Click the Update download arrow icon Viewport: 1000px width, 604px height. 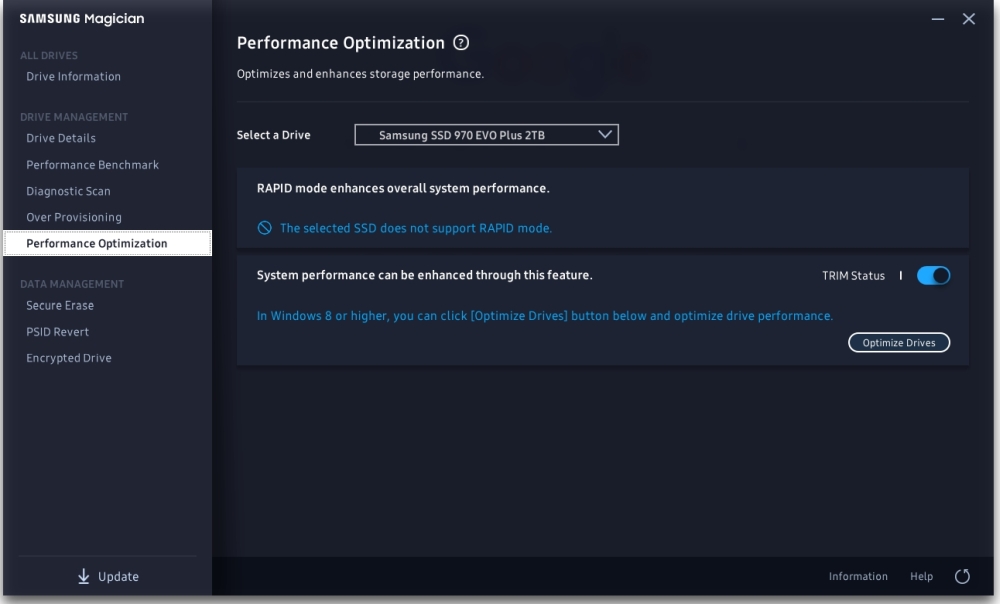(x=84, y=576)
